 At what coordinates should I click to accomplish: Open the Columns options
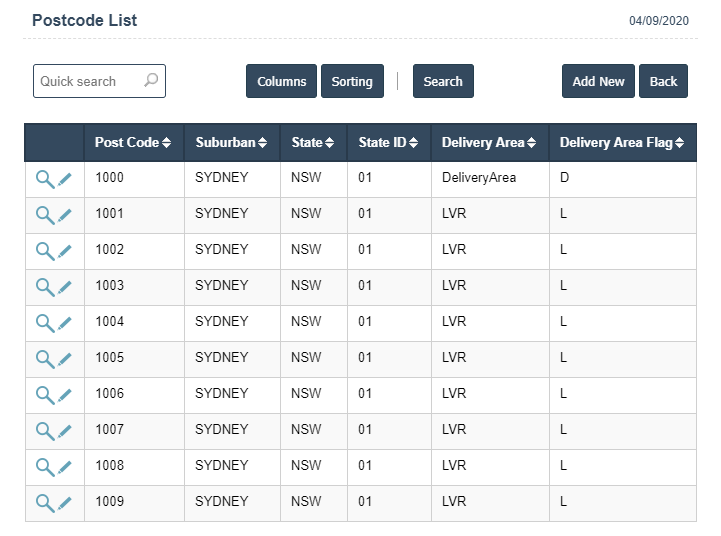281,82
